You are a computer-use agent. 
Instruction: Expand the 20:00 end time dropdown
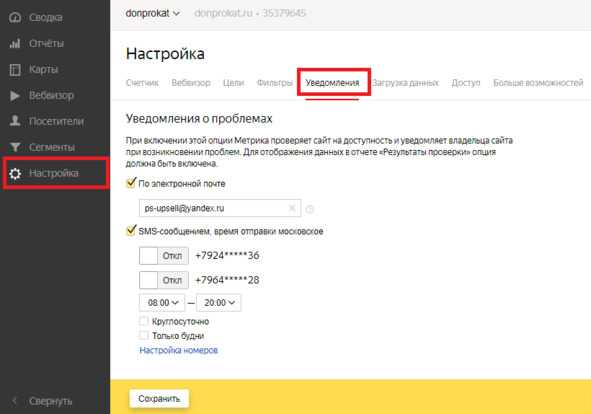point(219,303)
